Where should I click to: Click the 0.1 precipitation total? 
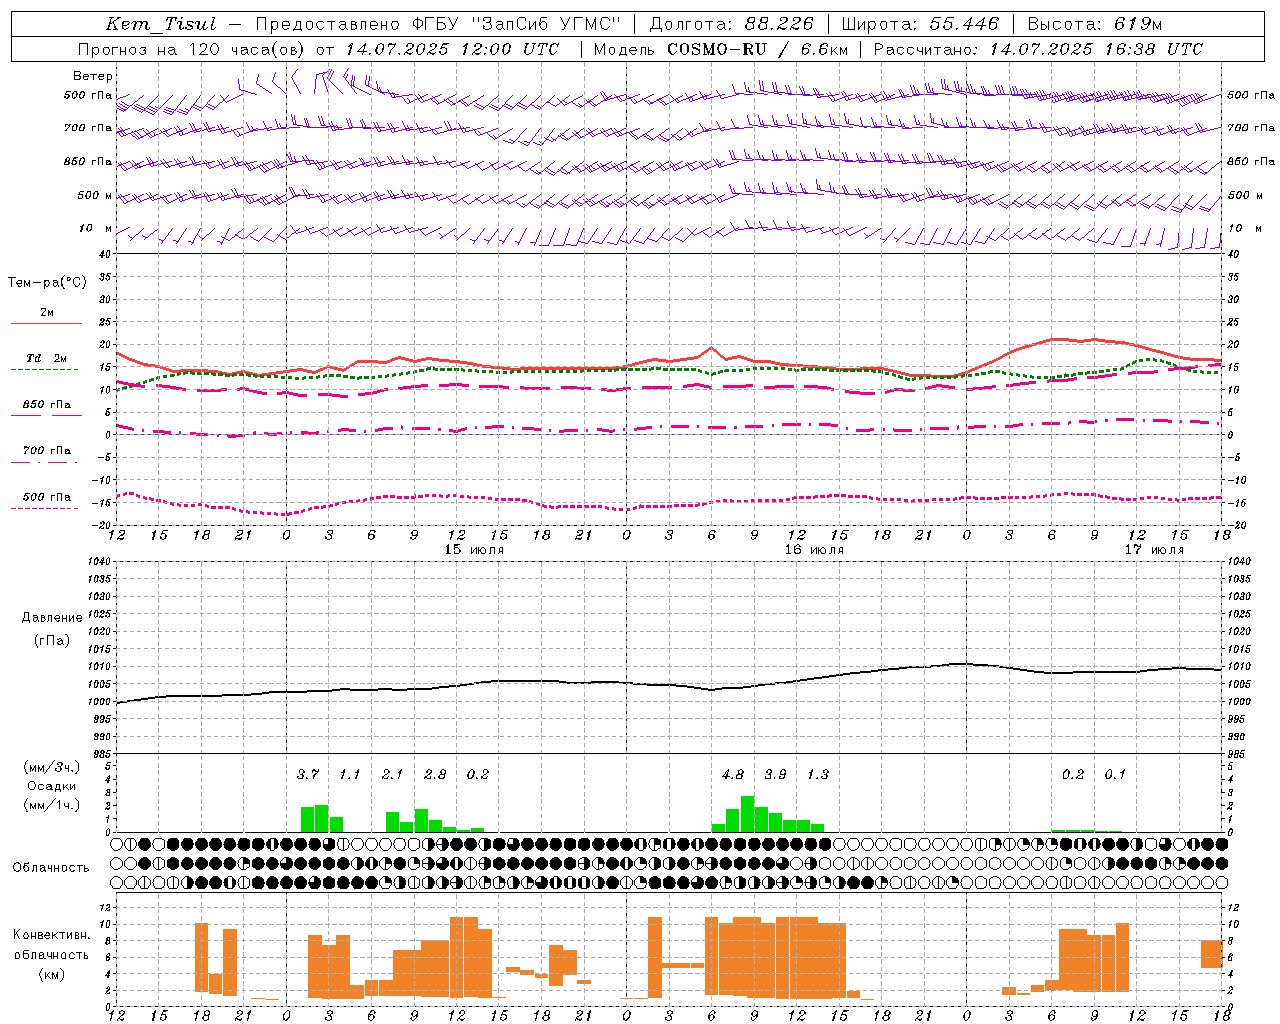[x=1115, y=774]
